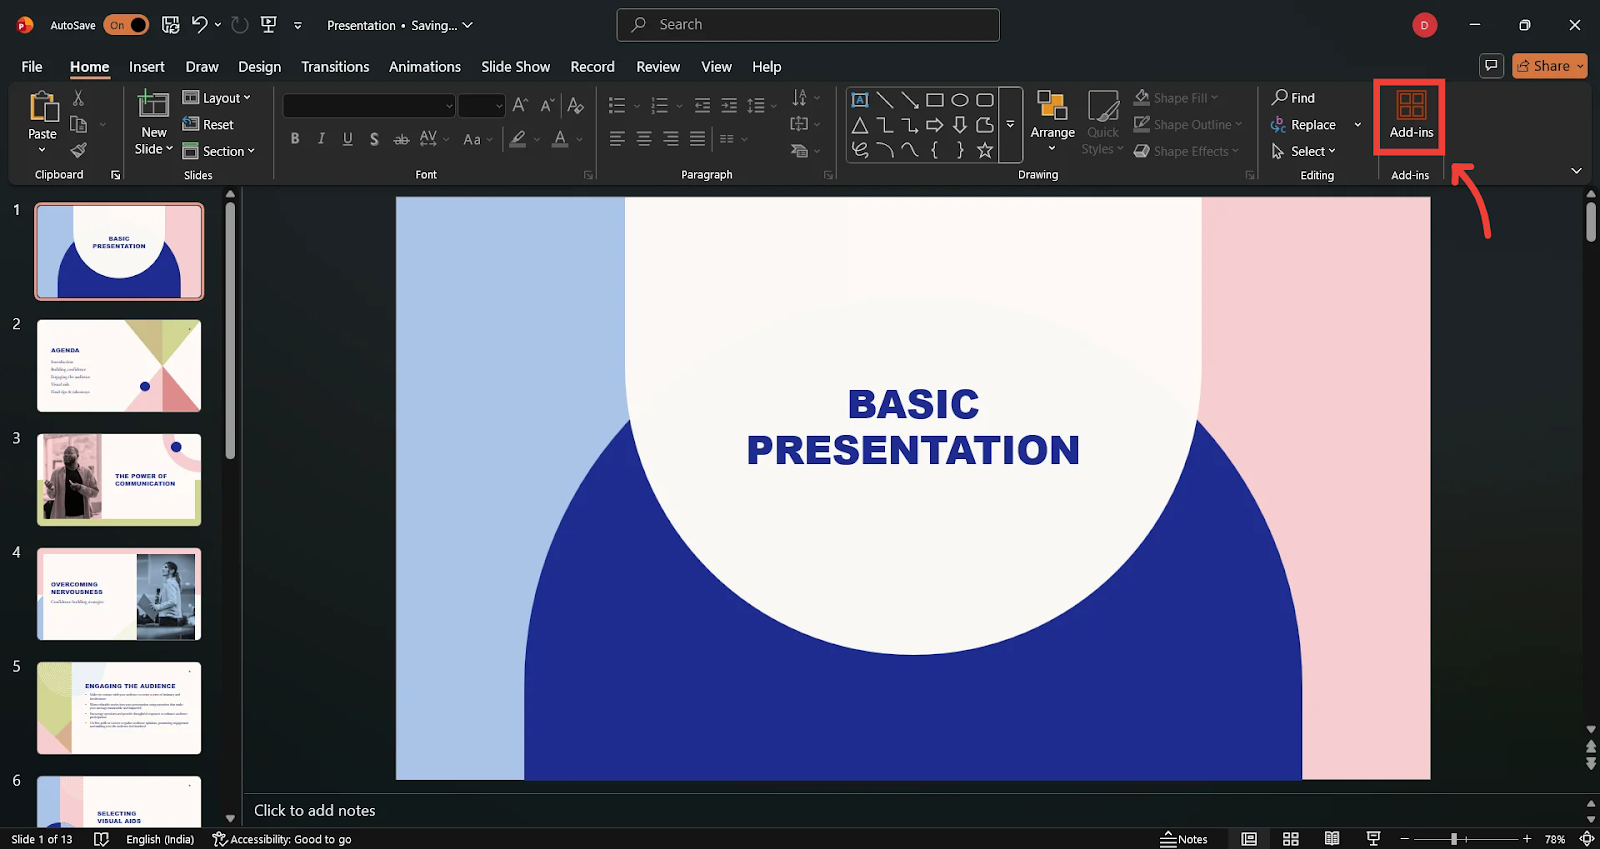Switch to the Animations tab
1600x849 pixels.
tap(424, 67)
